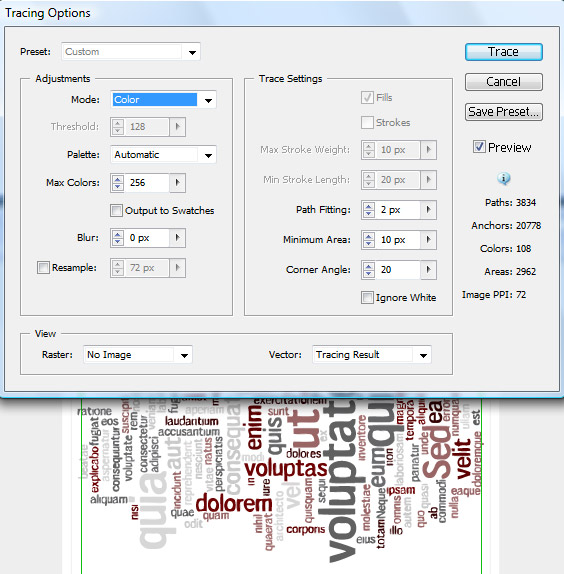Open Blur slider popup arrow

click(178, 238)
